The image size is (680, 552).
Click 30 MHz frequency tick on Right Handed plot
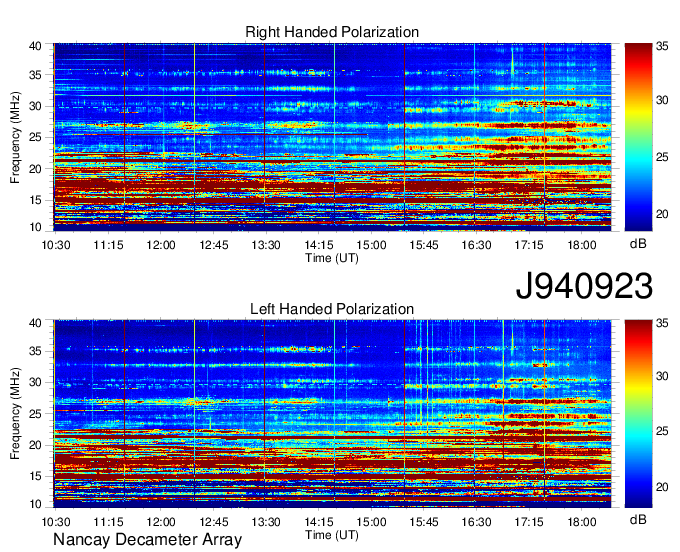(35, 107)
